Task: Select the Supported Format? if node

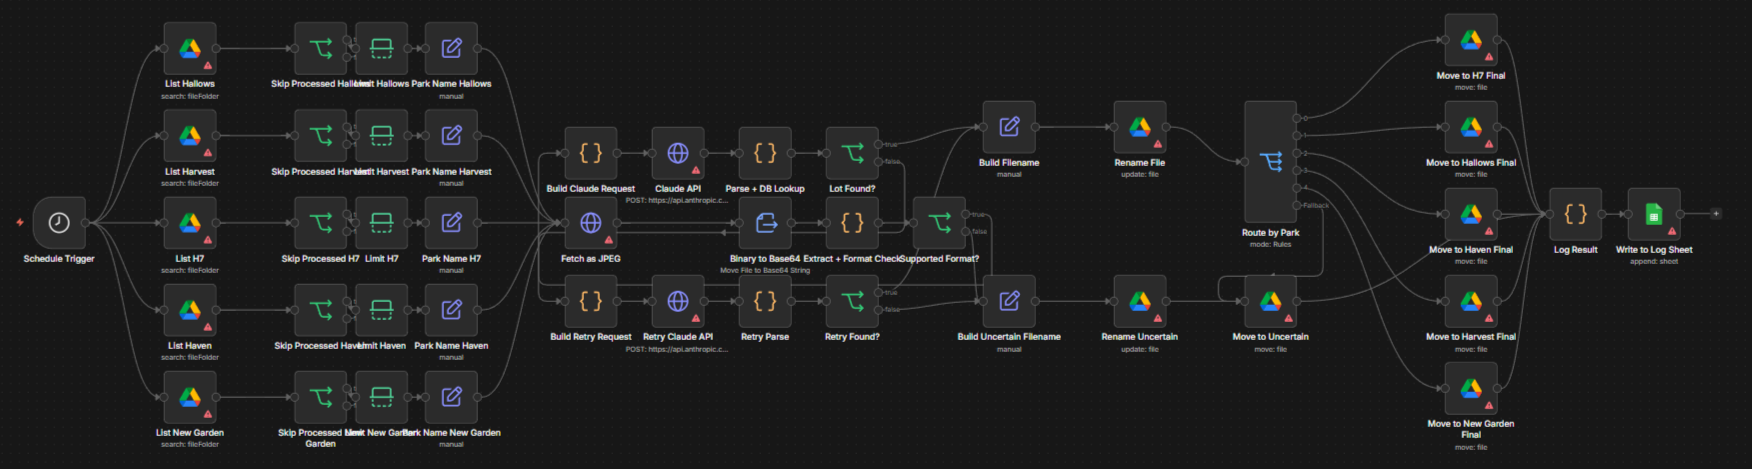Action: (939, 222)
